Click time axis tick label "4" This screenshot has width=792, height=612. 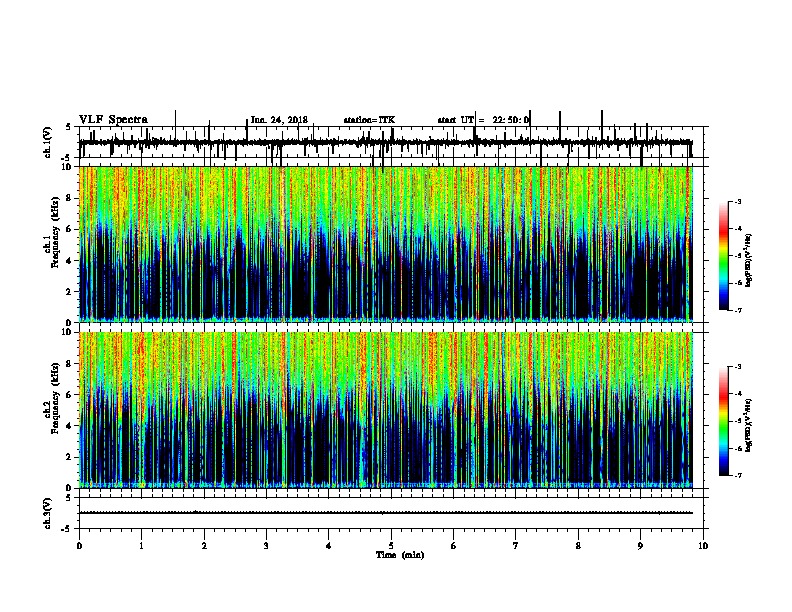pos(329,546)
